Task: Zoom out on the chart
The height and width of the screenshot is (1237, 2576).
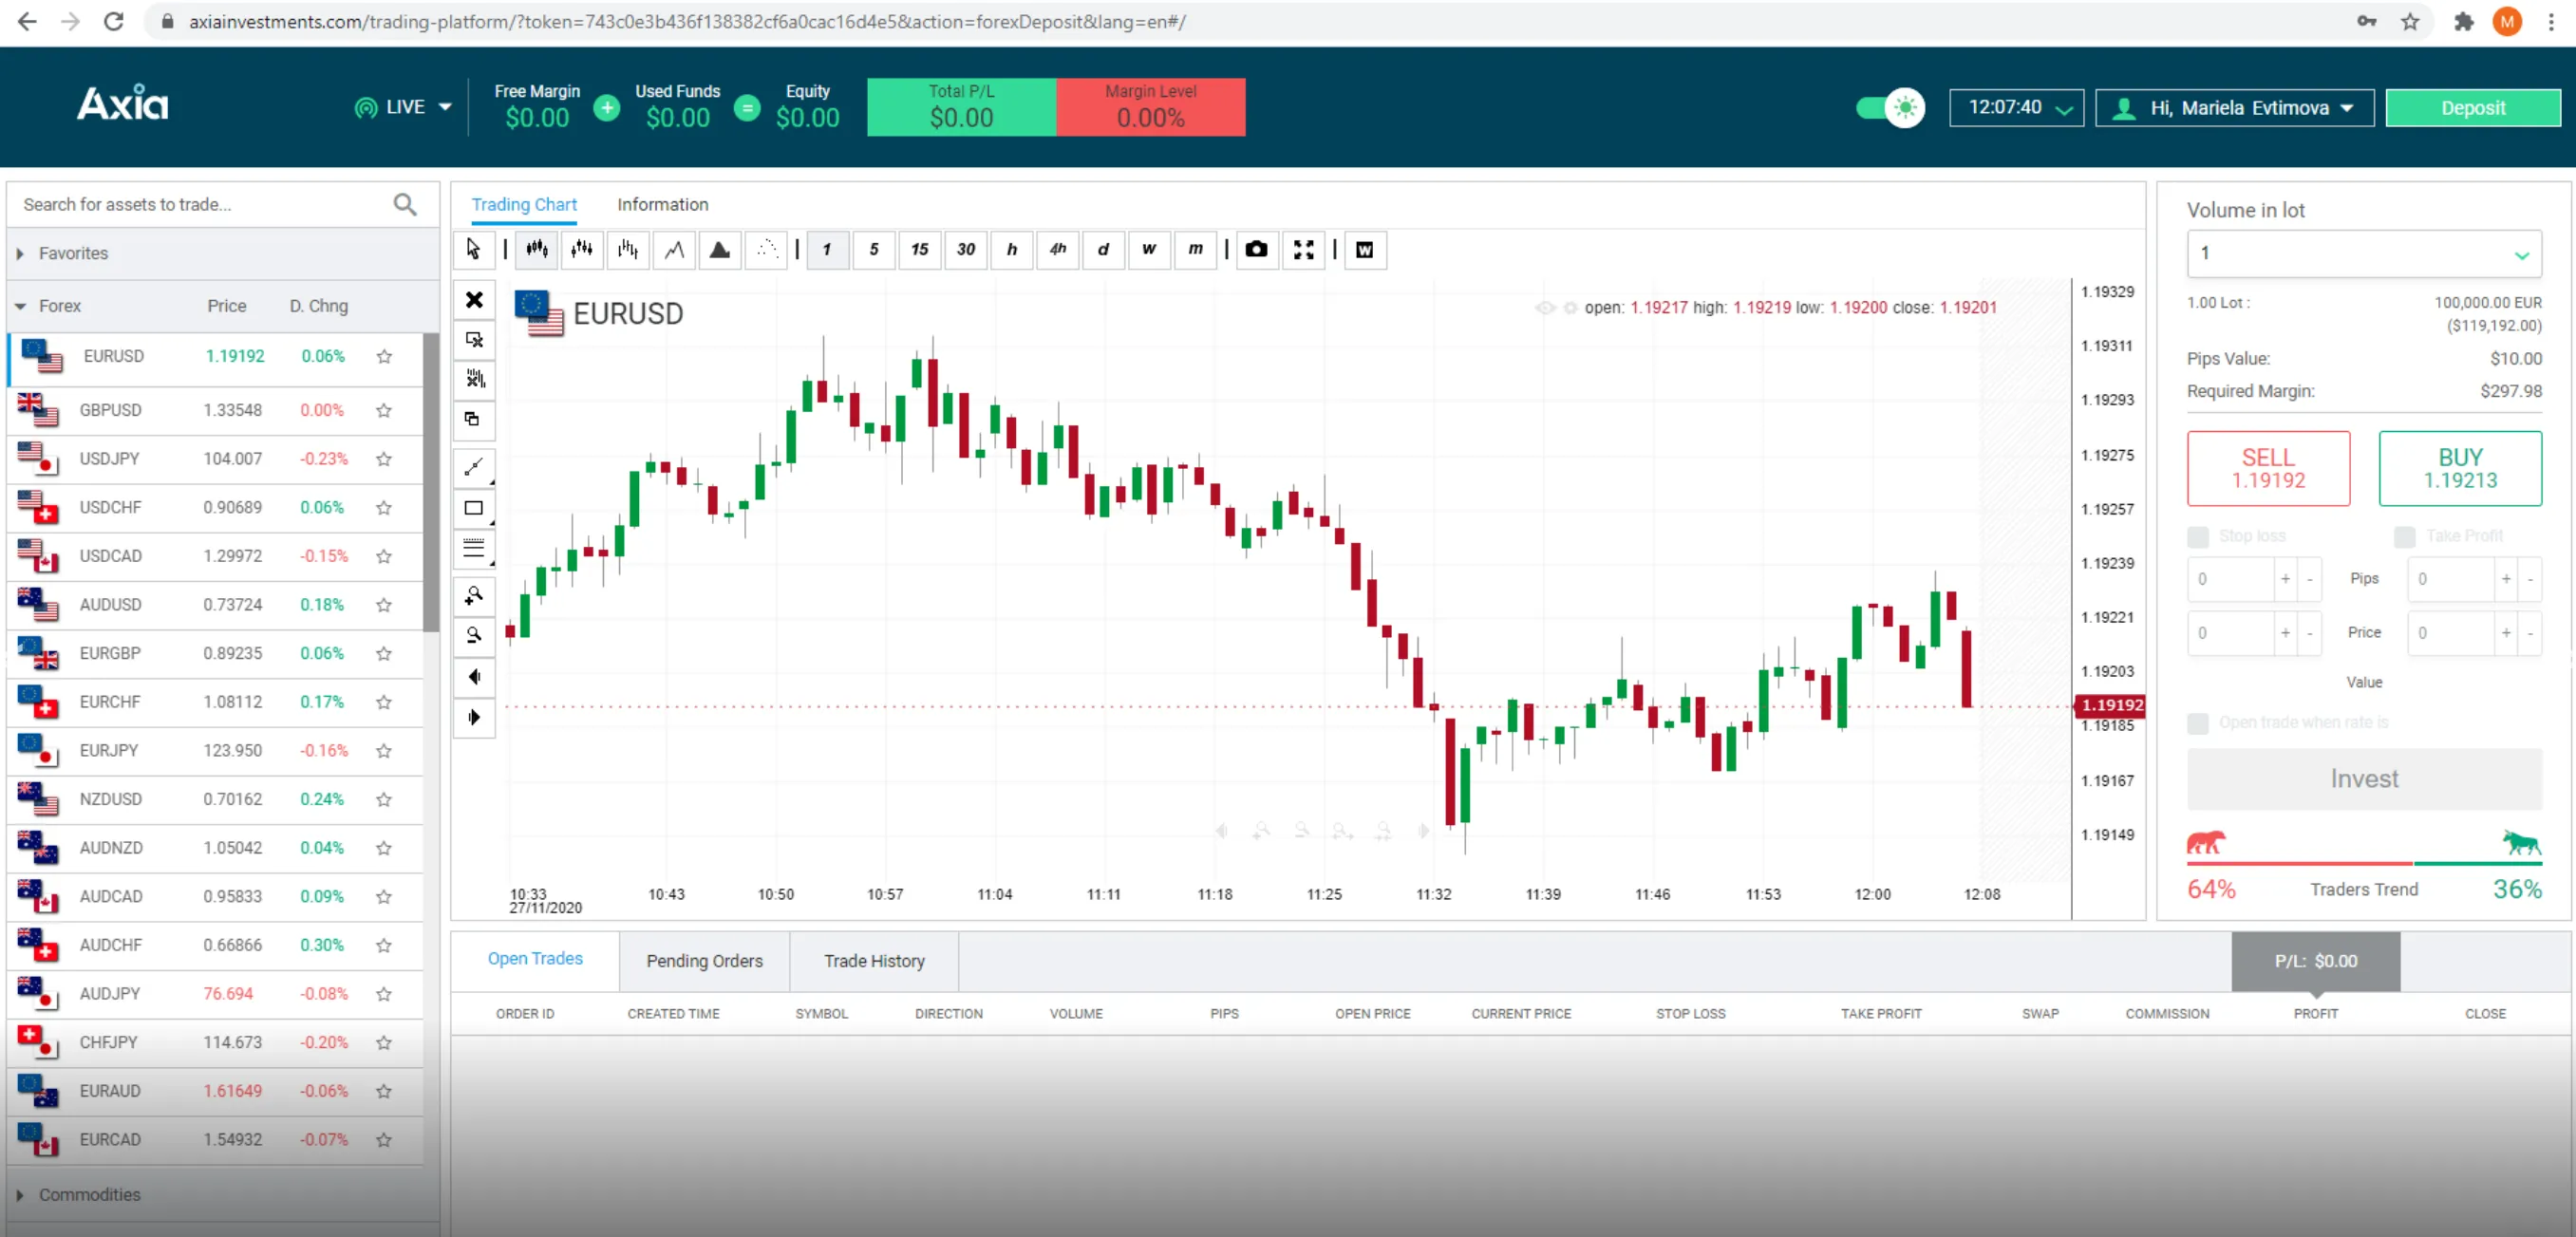Action: pyautogui.click(x=475, y=636)
